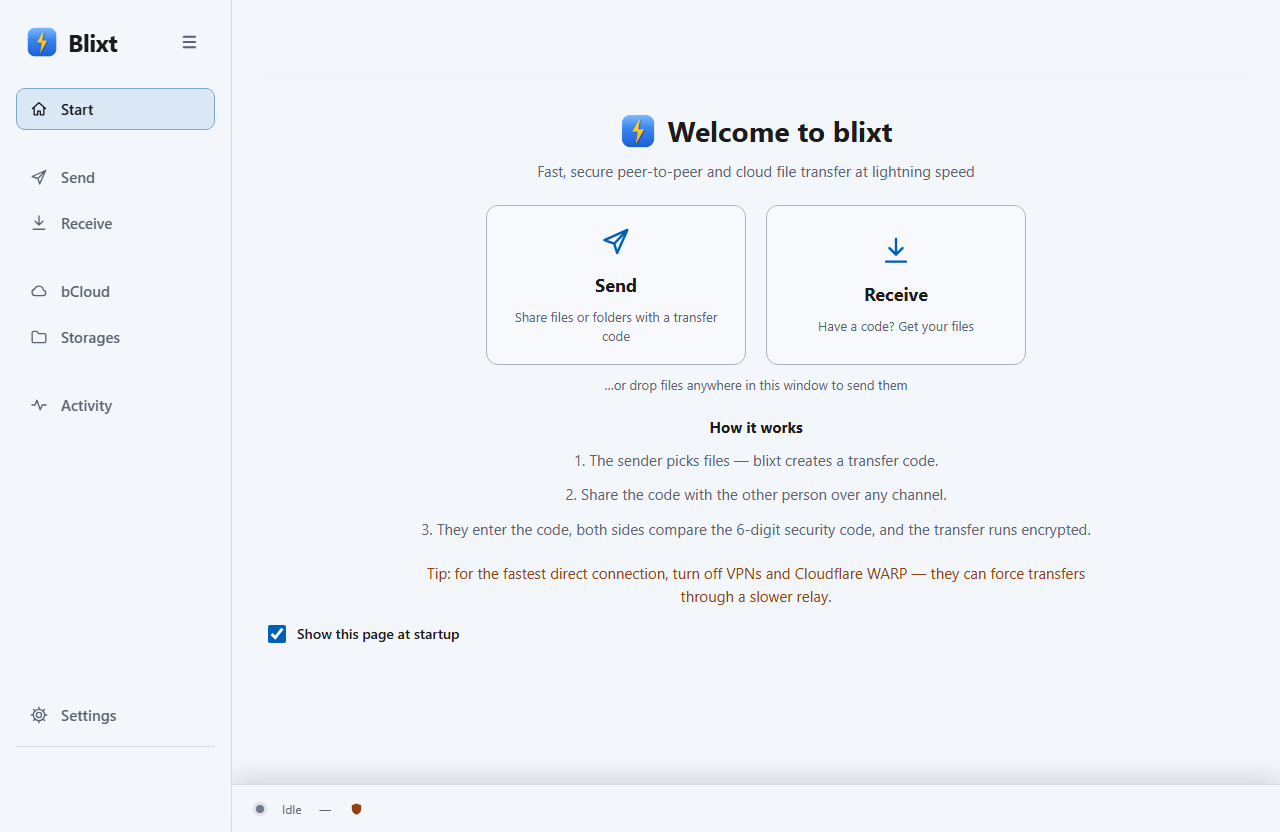Open Storages section
This screenshot has height=832, width=1280.
tap(115, 337)
